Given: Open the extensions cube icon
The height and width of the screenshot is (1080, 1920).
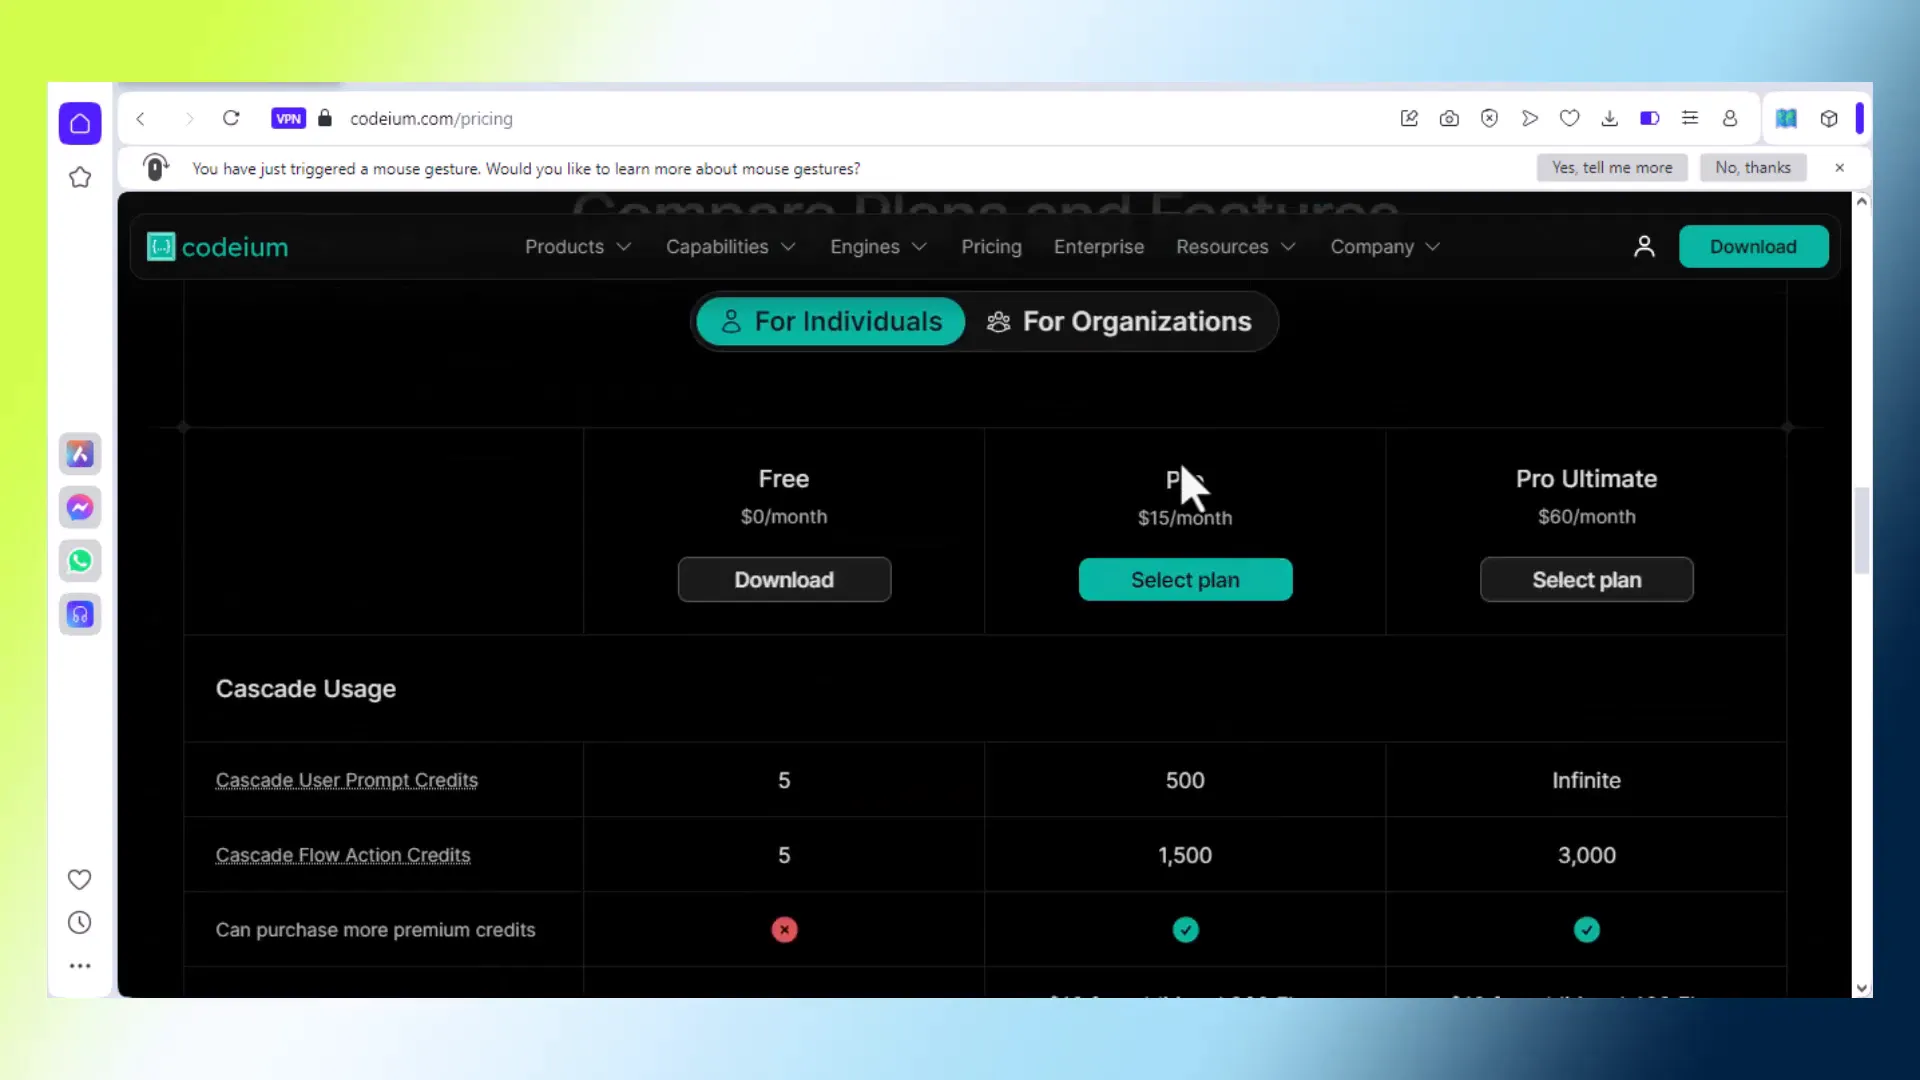Looking at the screenshot, I should coord(1829,118).
